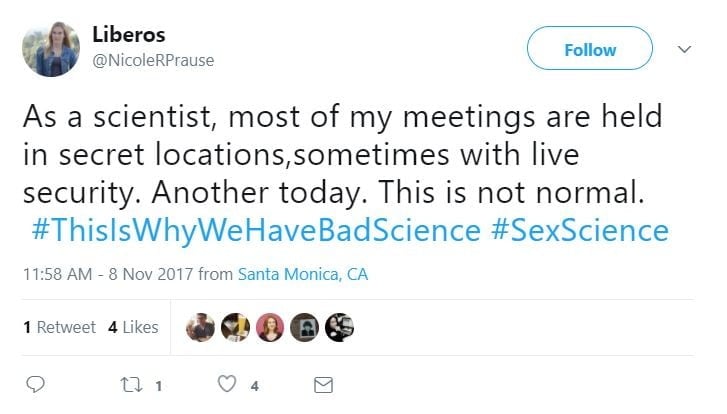Click the Liberos profile picture
Image resolution: width=727 pixels, height=414 pixels.
pyautogui.click(x=52, y=48)
